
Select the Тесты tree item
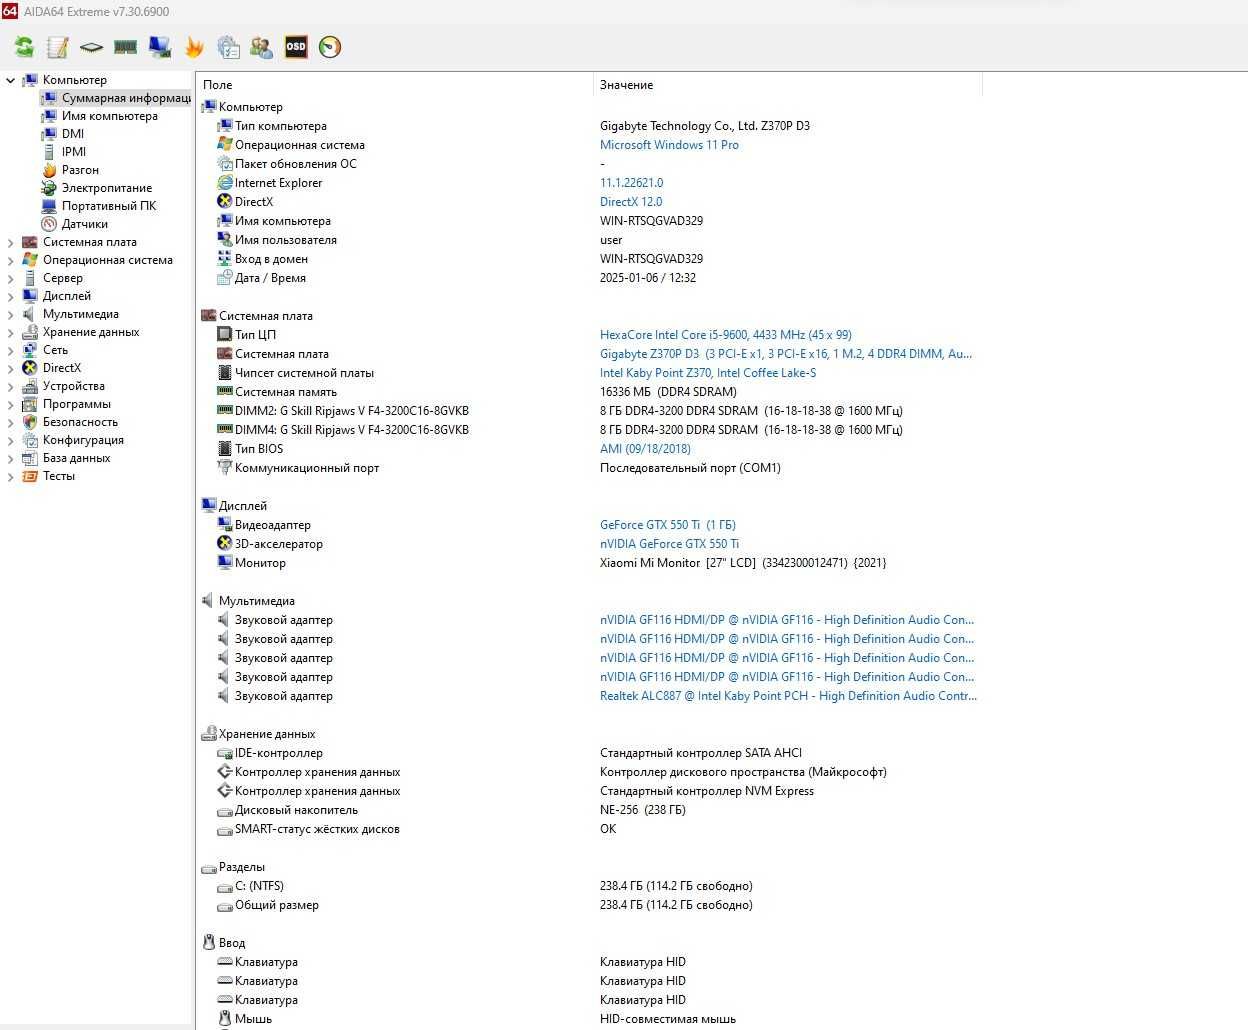[59, 476]
